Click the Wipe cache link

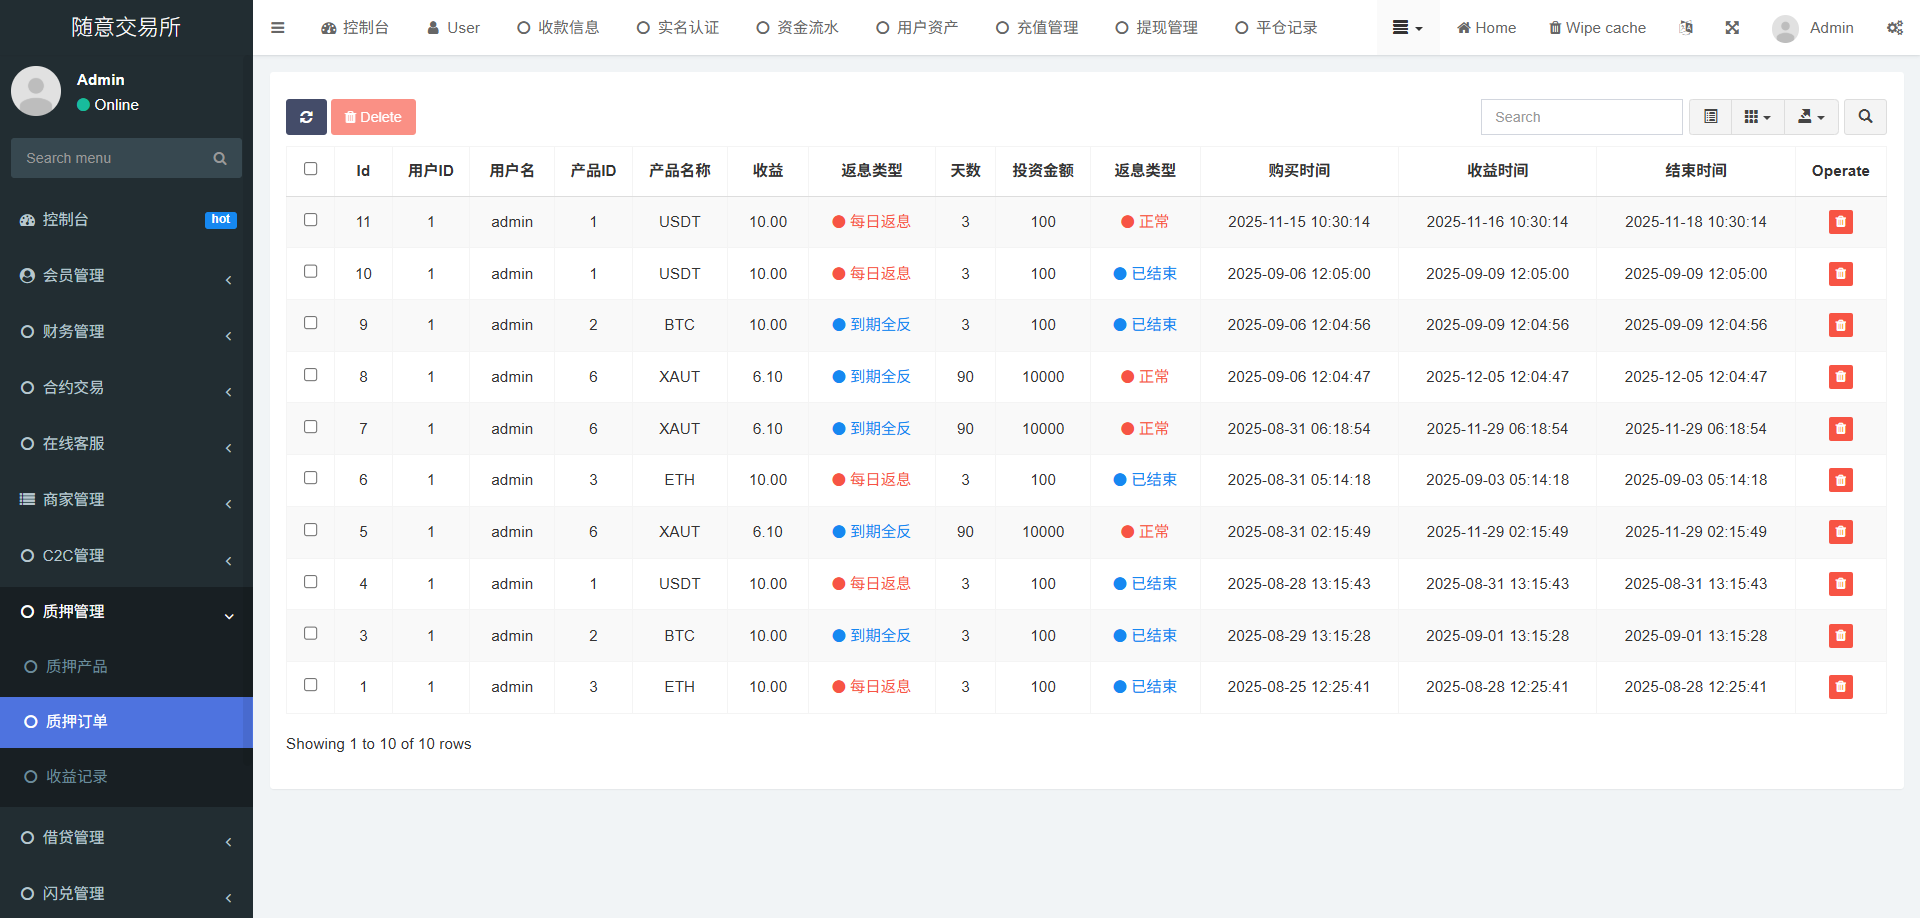[1597, 28]
